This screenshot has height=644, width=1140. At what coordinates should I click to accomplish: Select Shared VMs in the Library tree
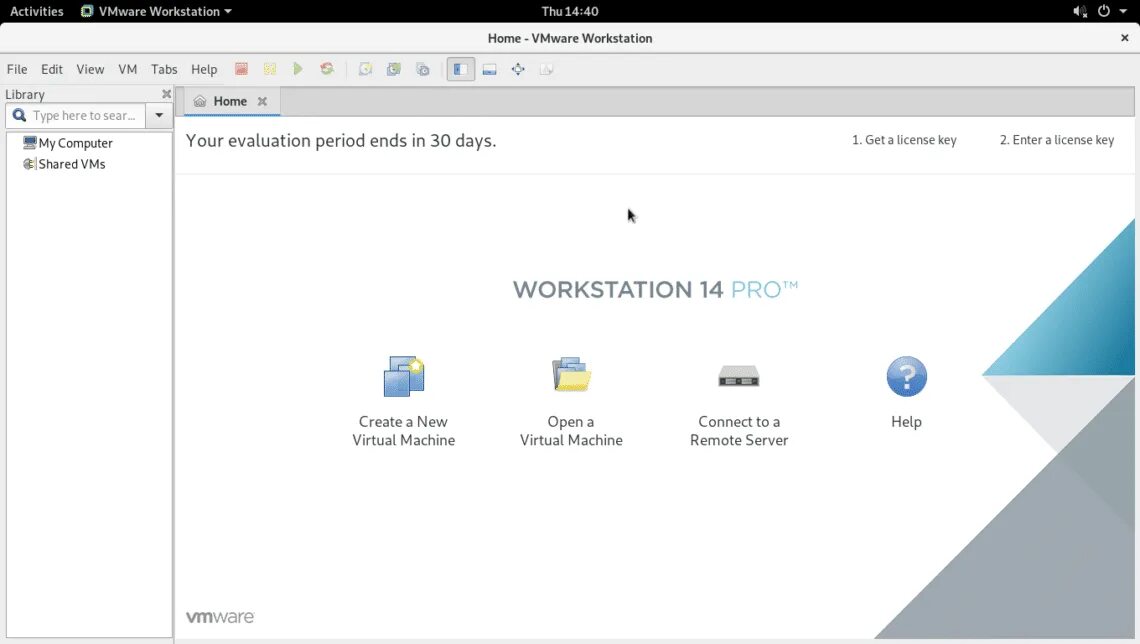(x=64, y=164)
